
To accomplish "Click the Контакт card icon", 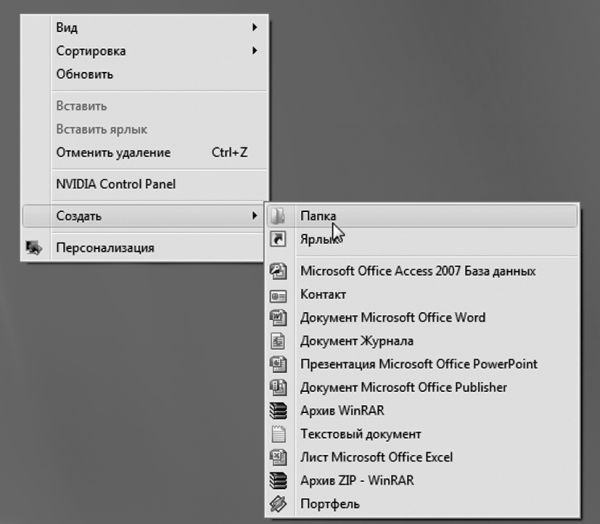I will coord(279,295).
